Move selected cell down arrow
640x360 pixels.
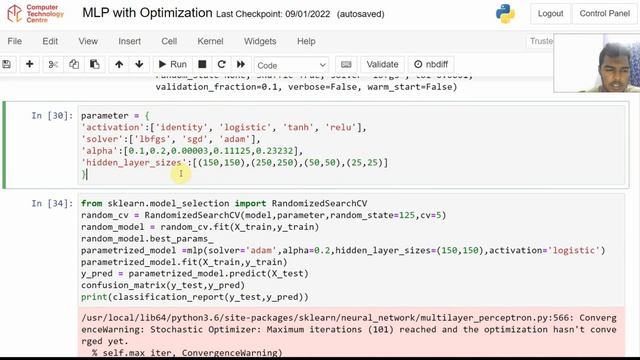[x=139, y=64]
